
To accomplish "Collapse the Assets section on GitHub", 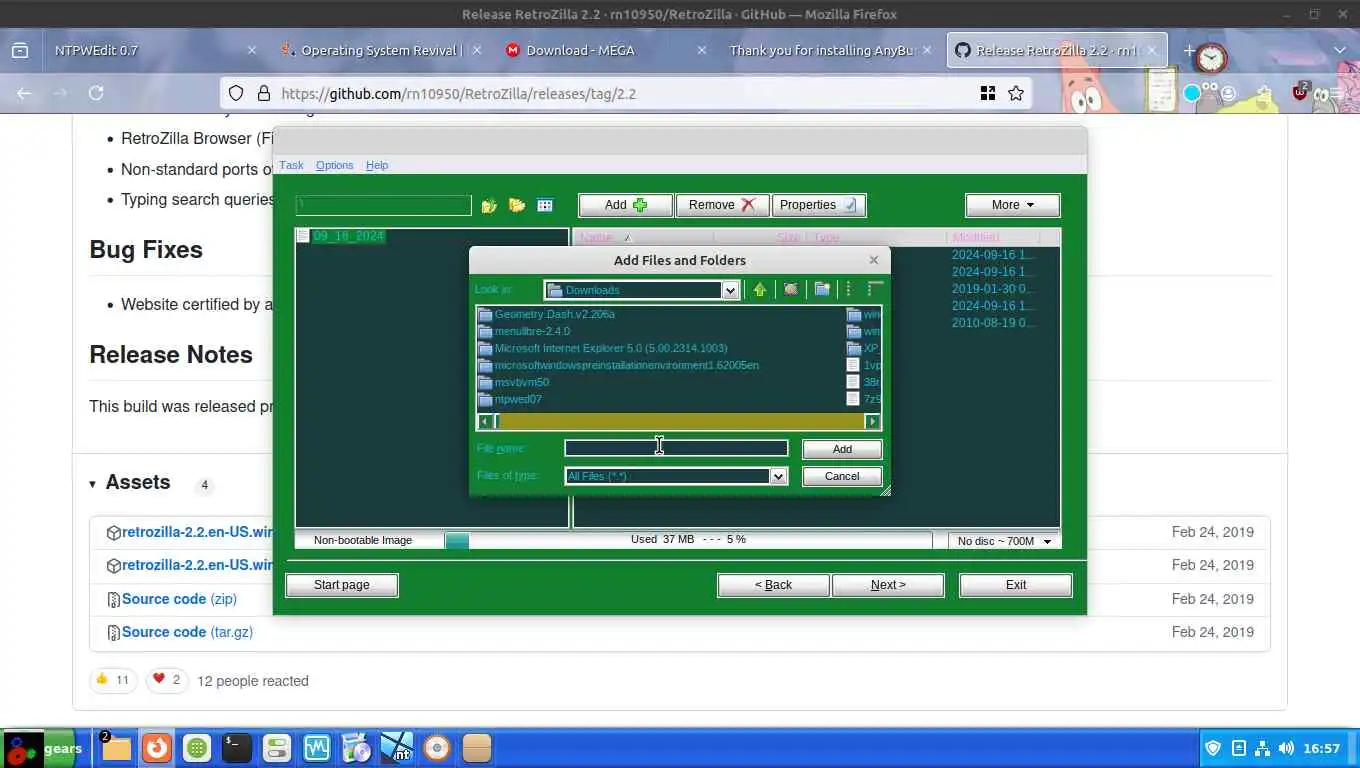I will click(x=92, y=483).
